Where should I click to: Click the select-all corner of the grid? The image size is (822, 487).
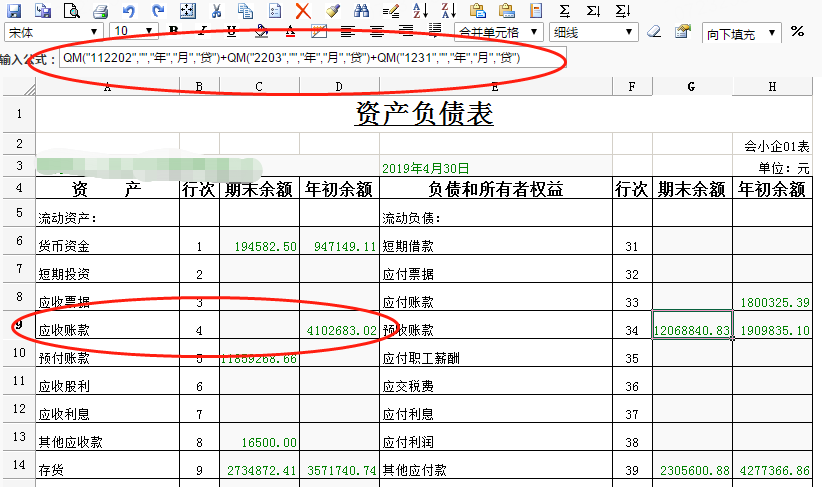point(19,86)
